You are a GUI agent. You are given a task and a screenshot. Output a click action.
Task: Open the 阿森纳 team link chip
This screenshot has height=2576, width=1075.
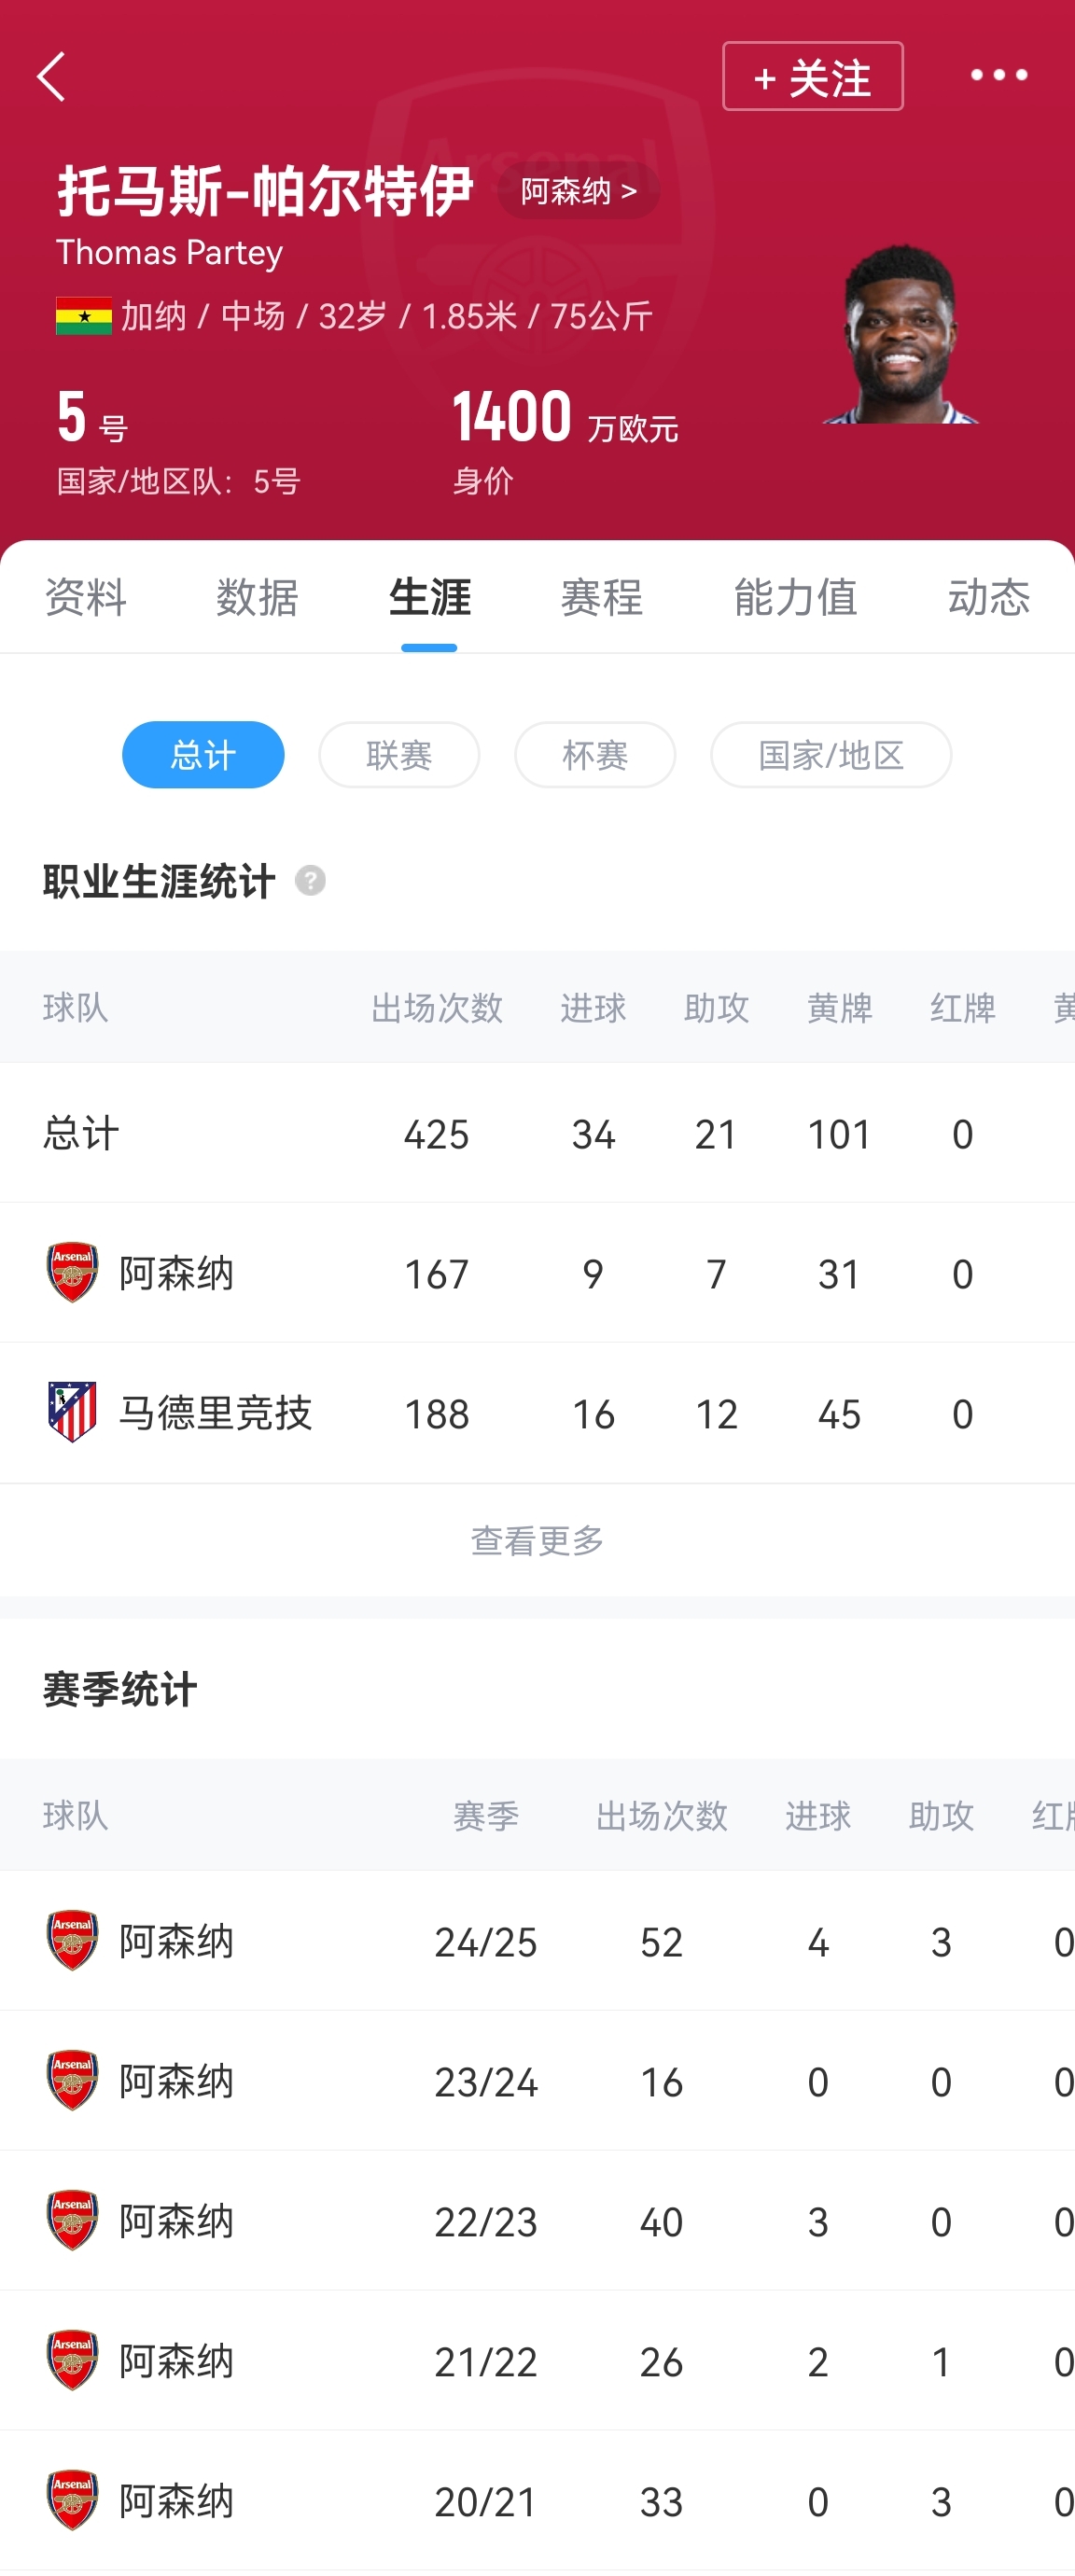pyautogui.click(x=578, y=191)
